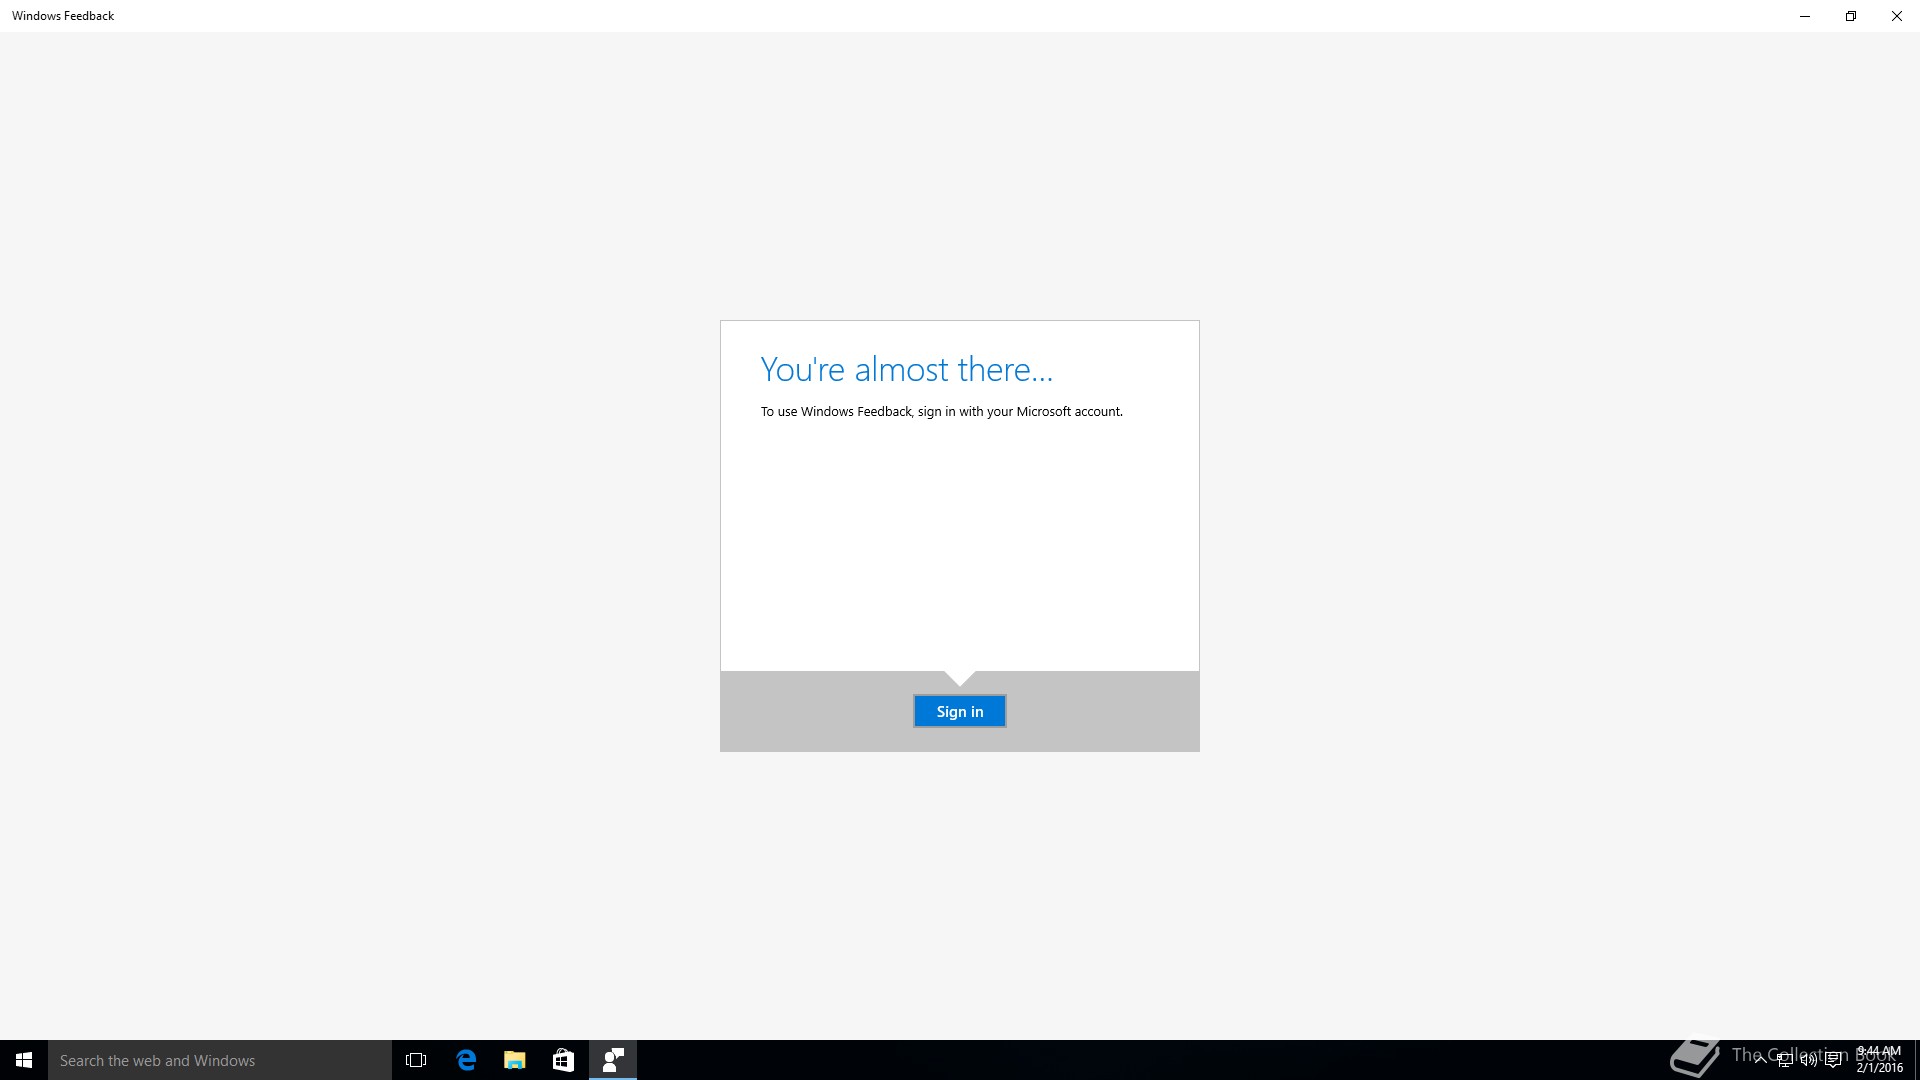Screen dimensions: 1920x1080
Task: Launch Microsoft Edge from the taskbar
Action: [x=466, y=1060]
